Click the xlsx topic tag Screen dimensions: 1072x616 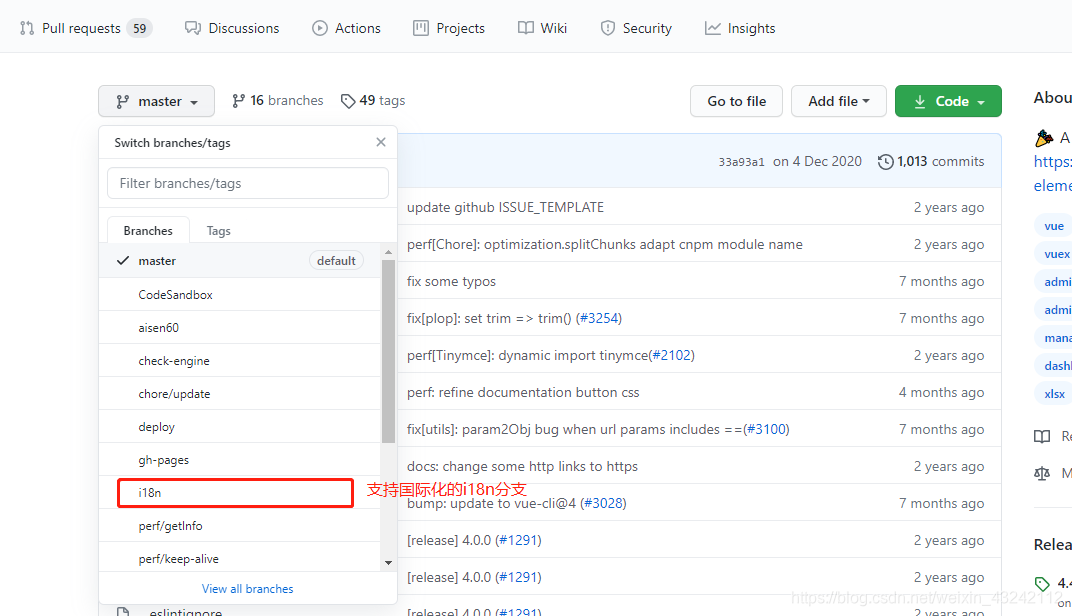click(x=1054, y=394)
